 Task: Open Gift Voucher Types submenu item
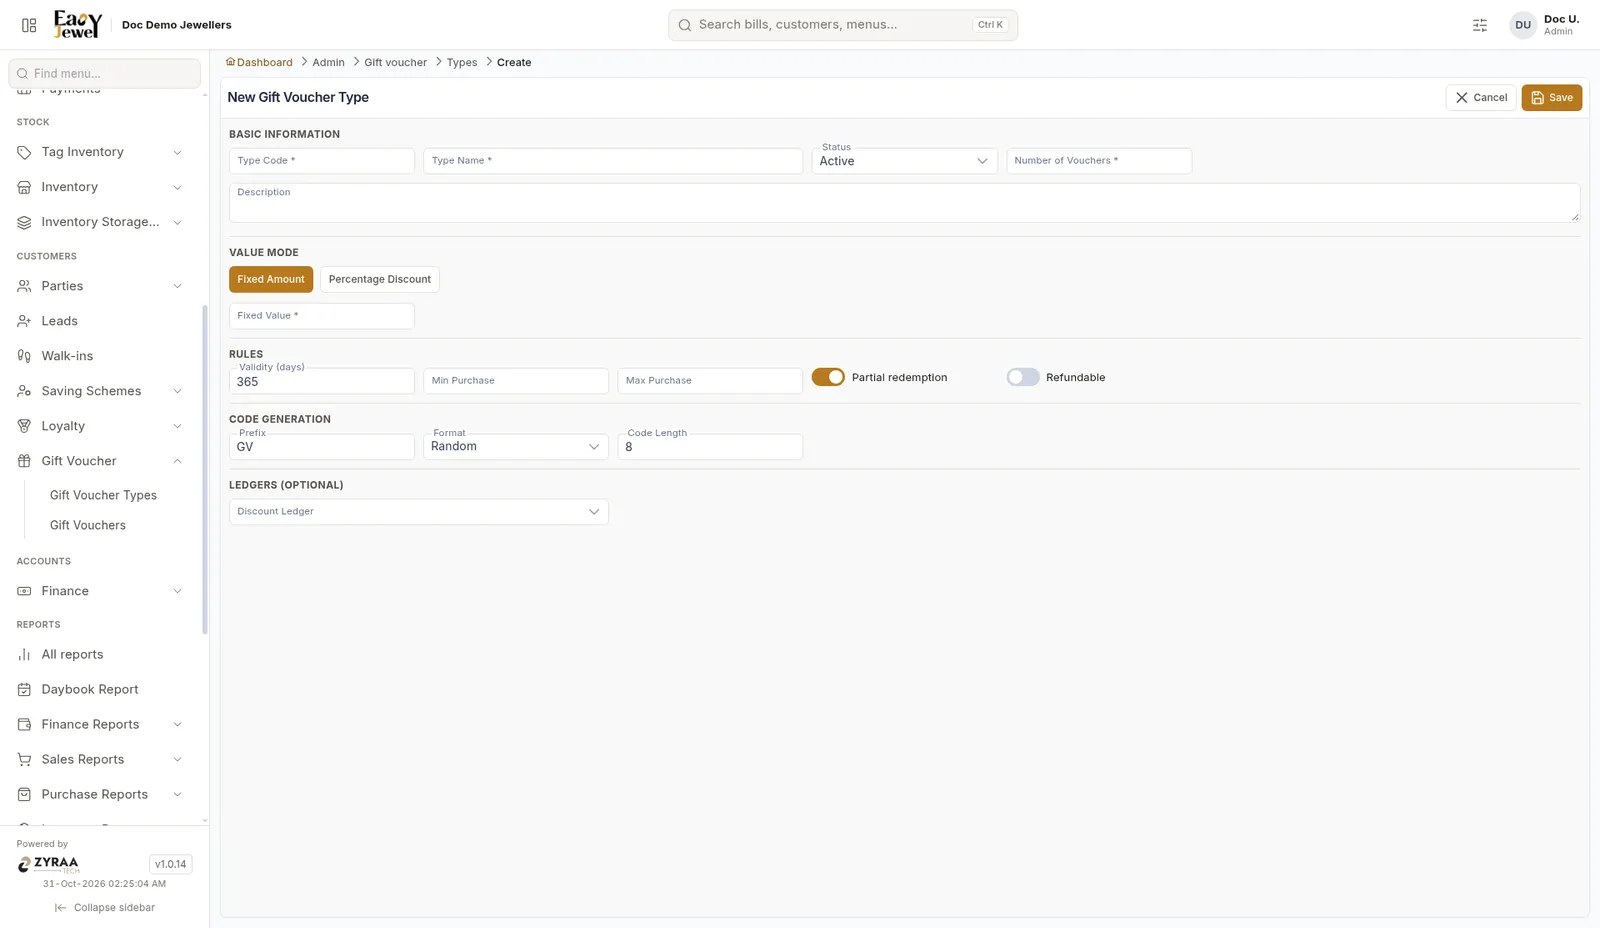[x=103, y=495]
